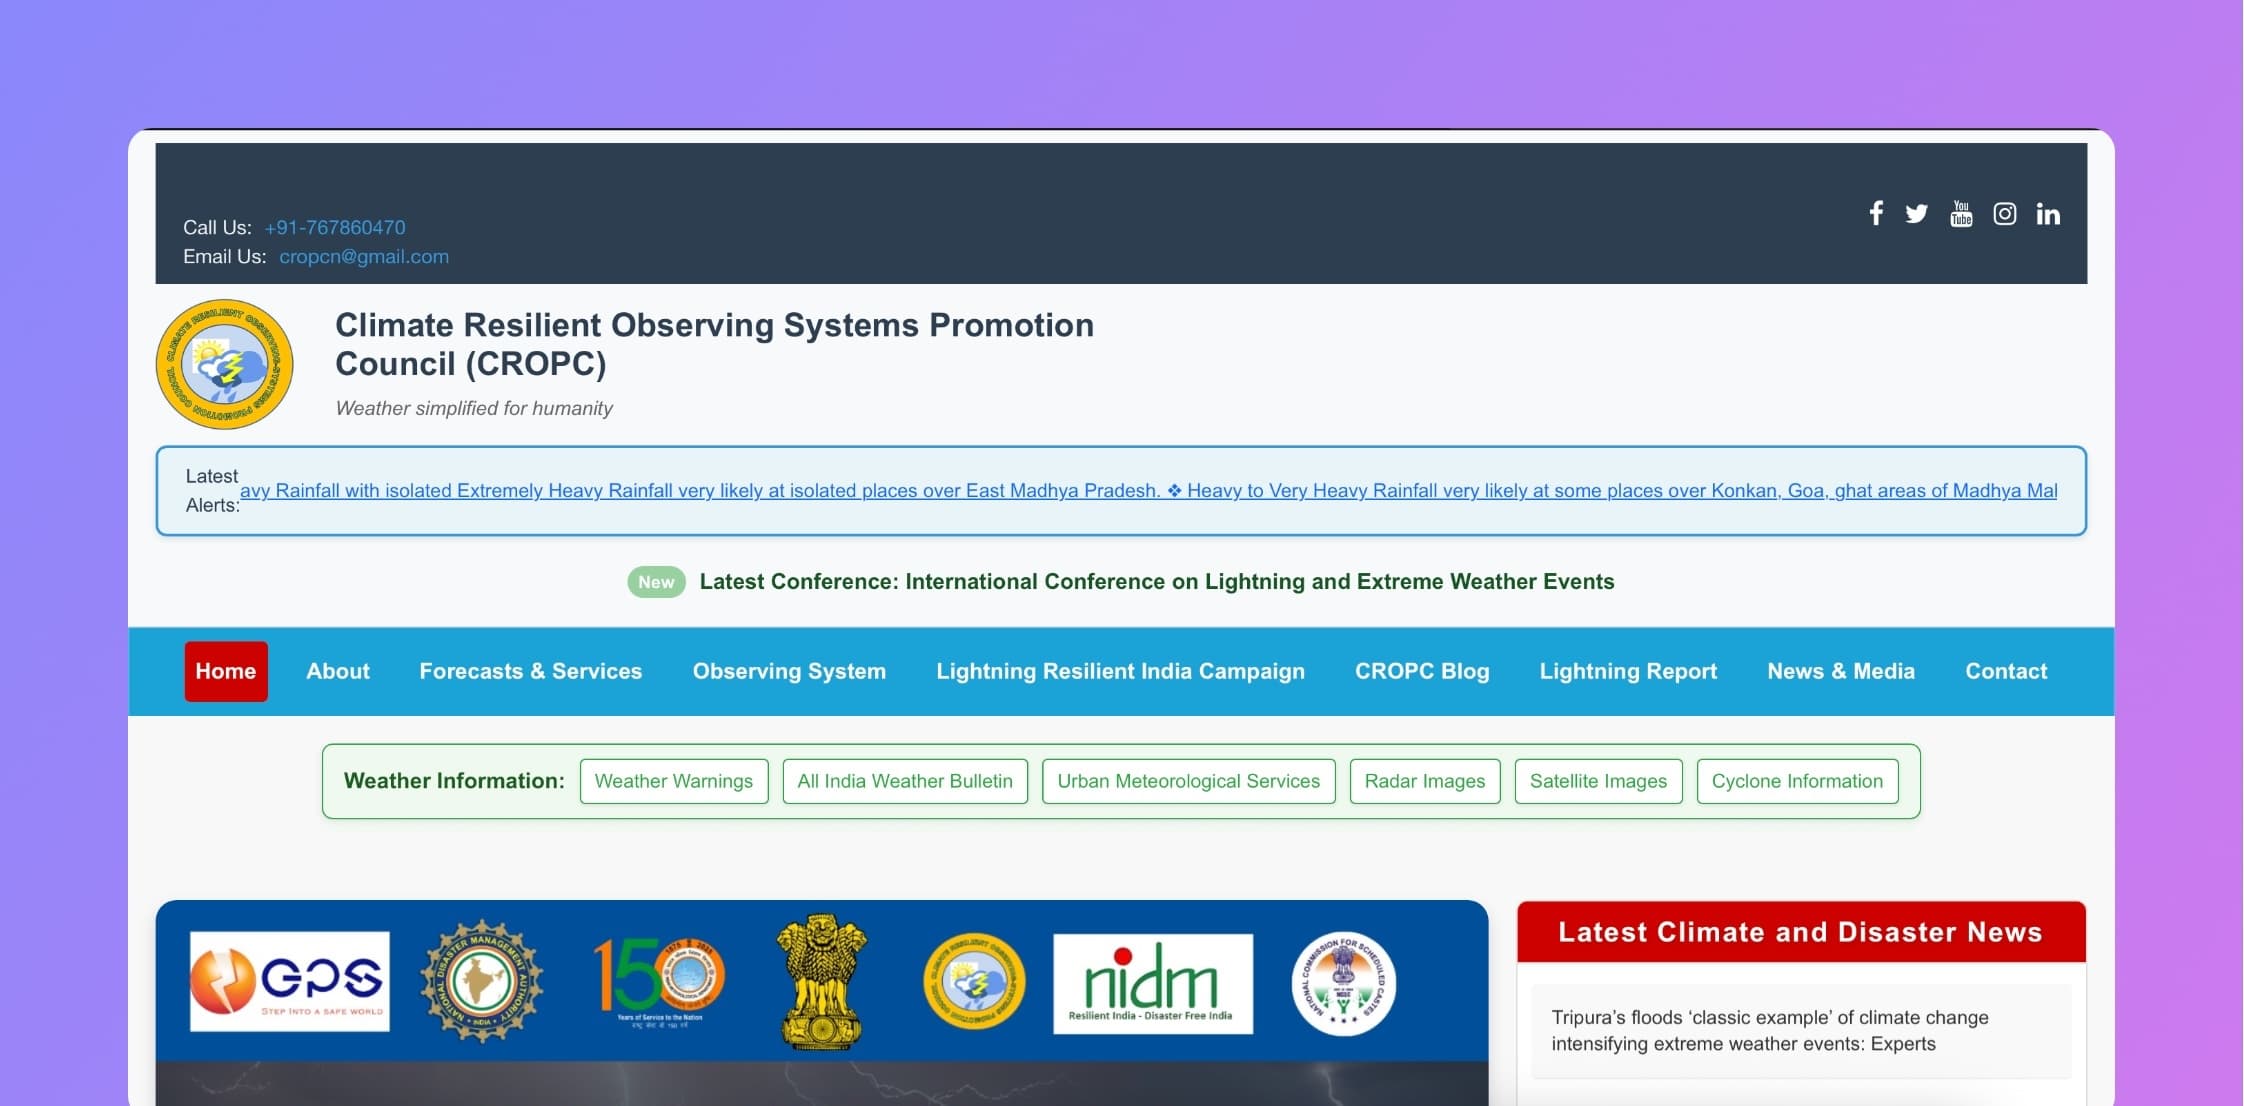Open the Forecasts & Services menu
The height and width of the screenshot is (1106, 2244).
530,671
